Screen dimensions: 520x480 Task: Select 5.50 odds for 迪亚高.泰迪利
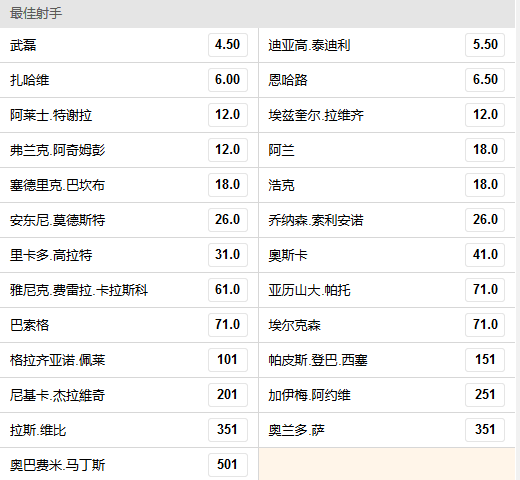(485, 45)
